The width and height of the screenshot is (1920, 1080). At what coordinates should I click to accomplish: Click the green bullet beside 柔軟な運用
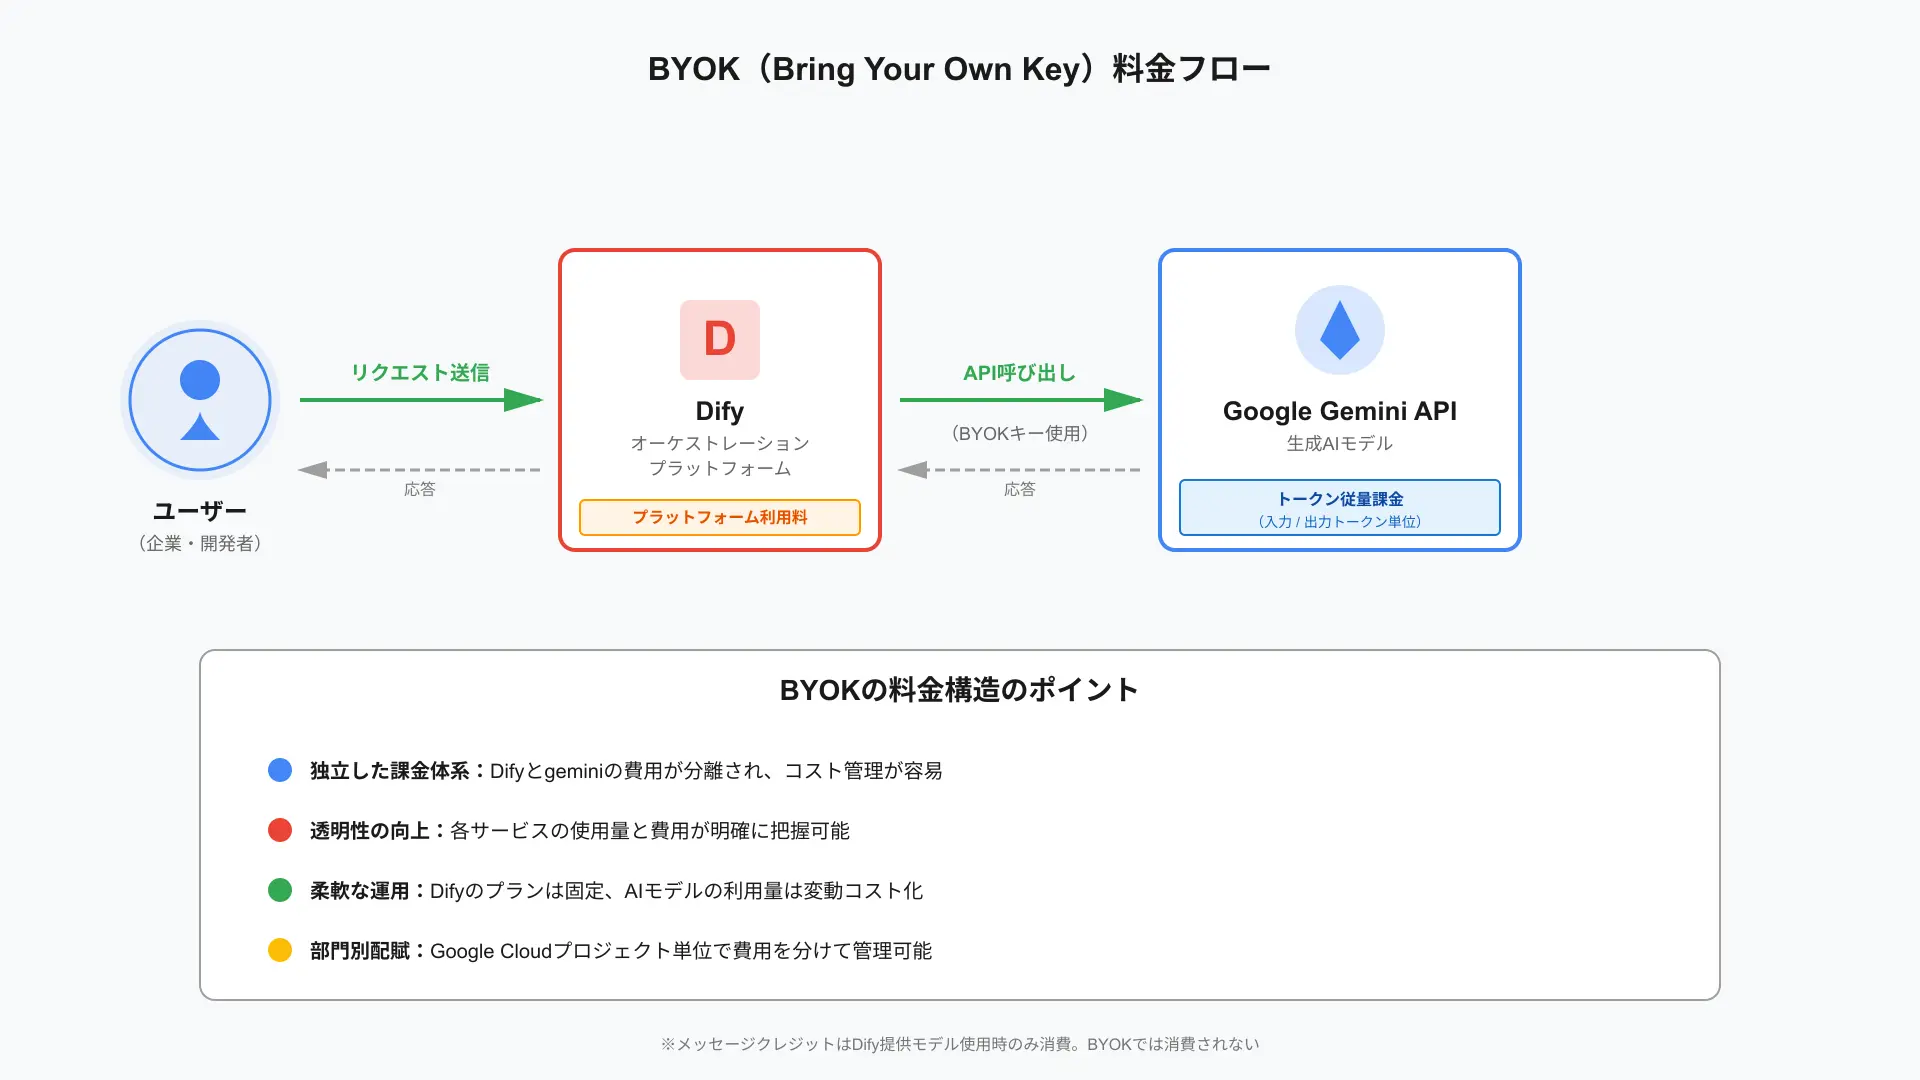tap(280, 890)
